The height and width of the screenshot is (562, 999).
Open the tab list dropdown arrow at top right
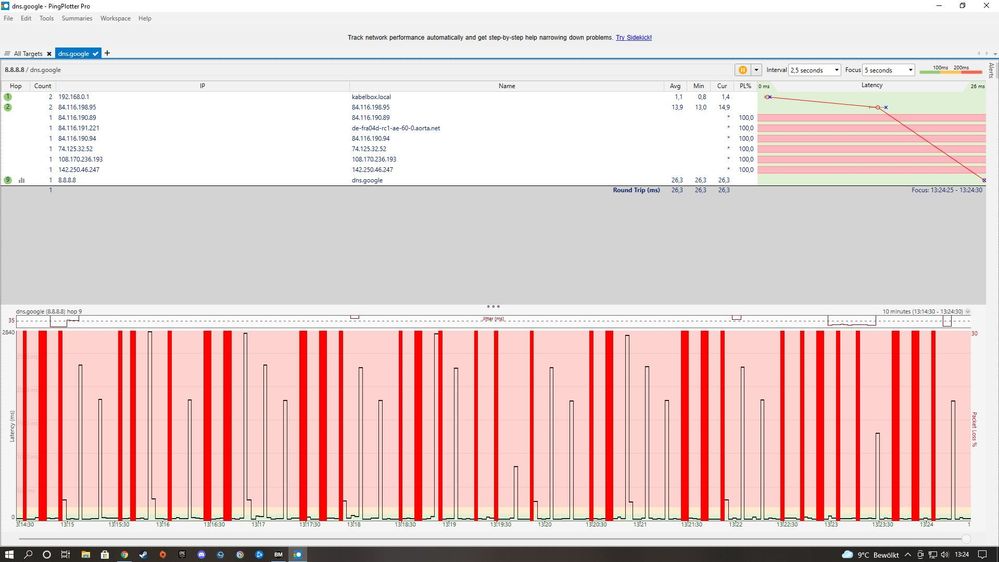point(995,54)
